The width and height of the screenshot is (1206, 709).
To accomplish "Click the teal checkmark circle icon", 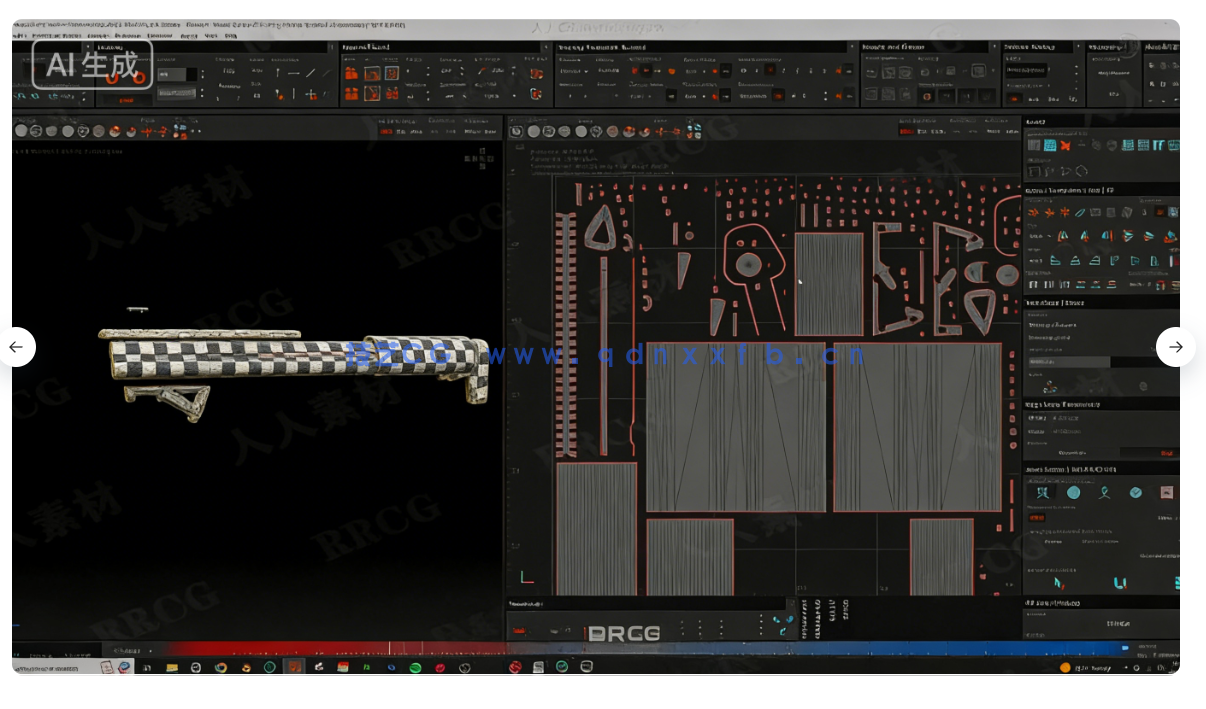I will coord(1136,492).
